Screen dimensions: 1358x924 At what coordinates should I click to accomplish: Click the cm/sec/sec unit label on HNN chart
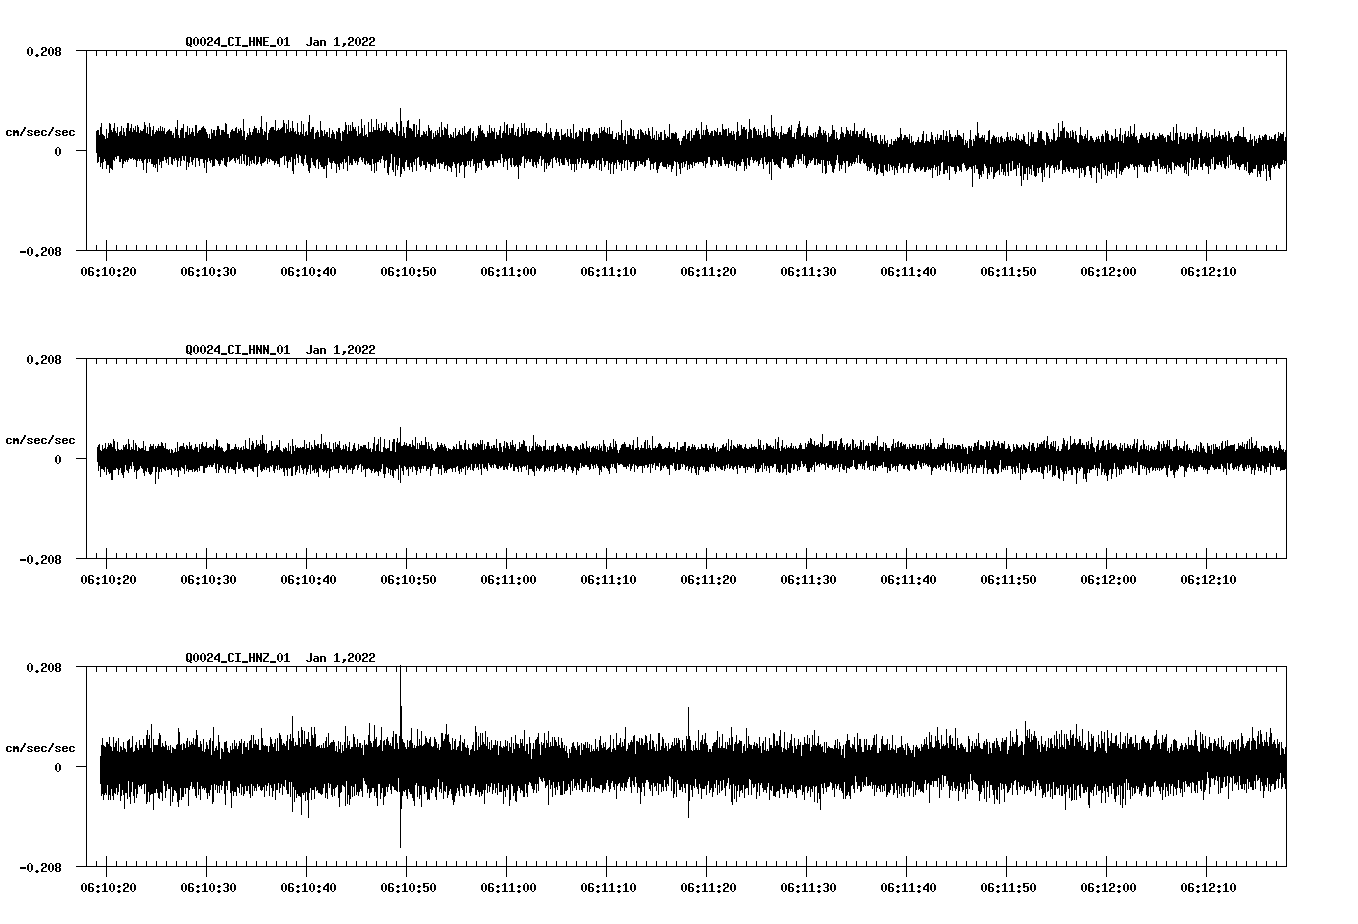point(40,440)
